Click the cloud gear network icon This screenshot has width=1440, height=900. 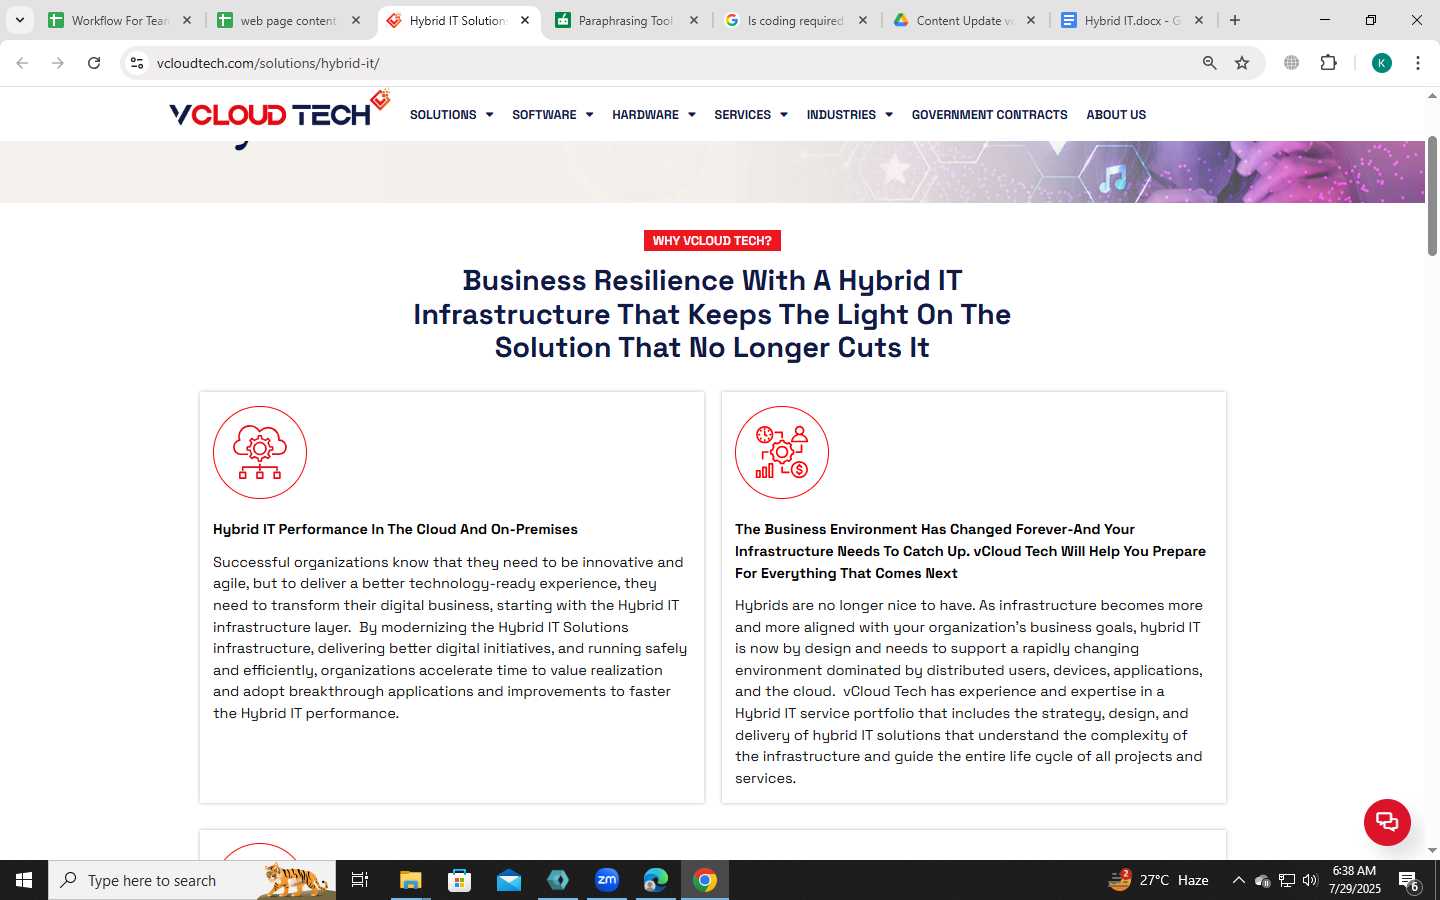[x=260, y=452]
